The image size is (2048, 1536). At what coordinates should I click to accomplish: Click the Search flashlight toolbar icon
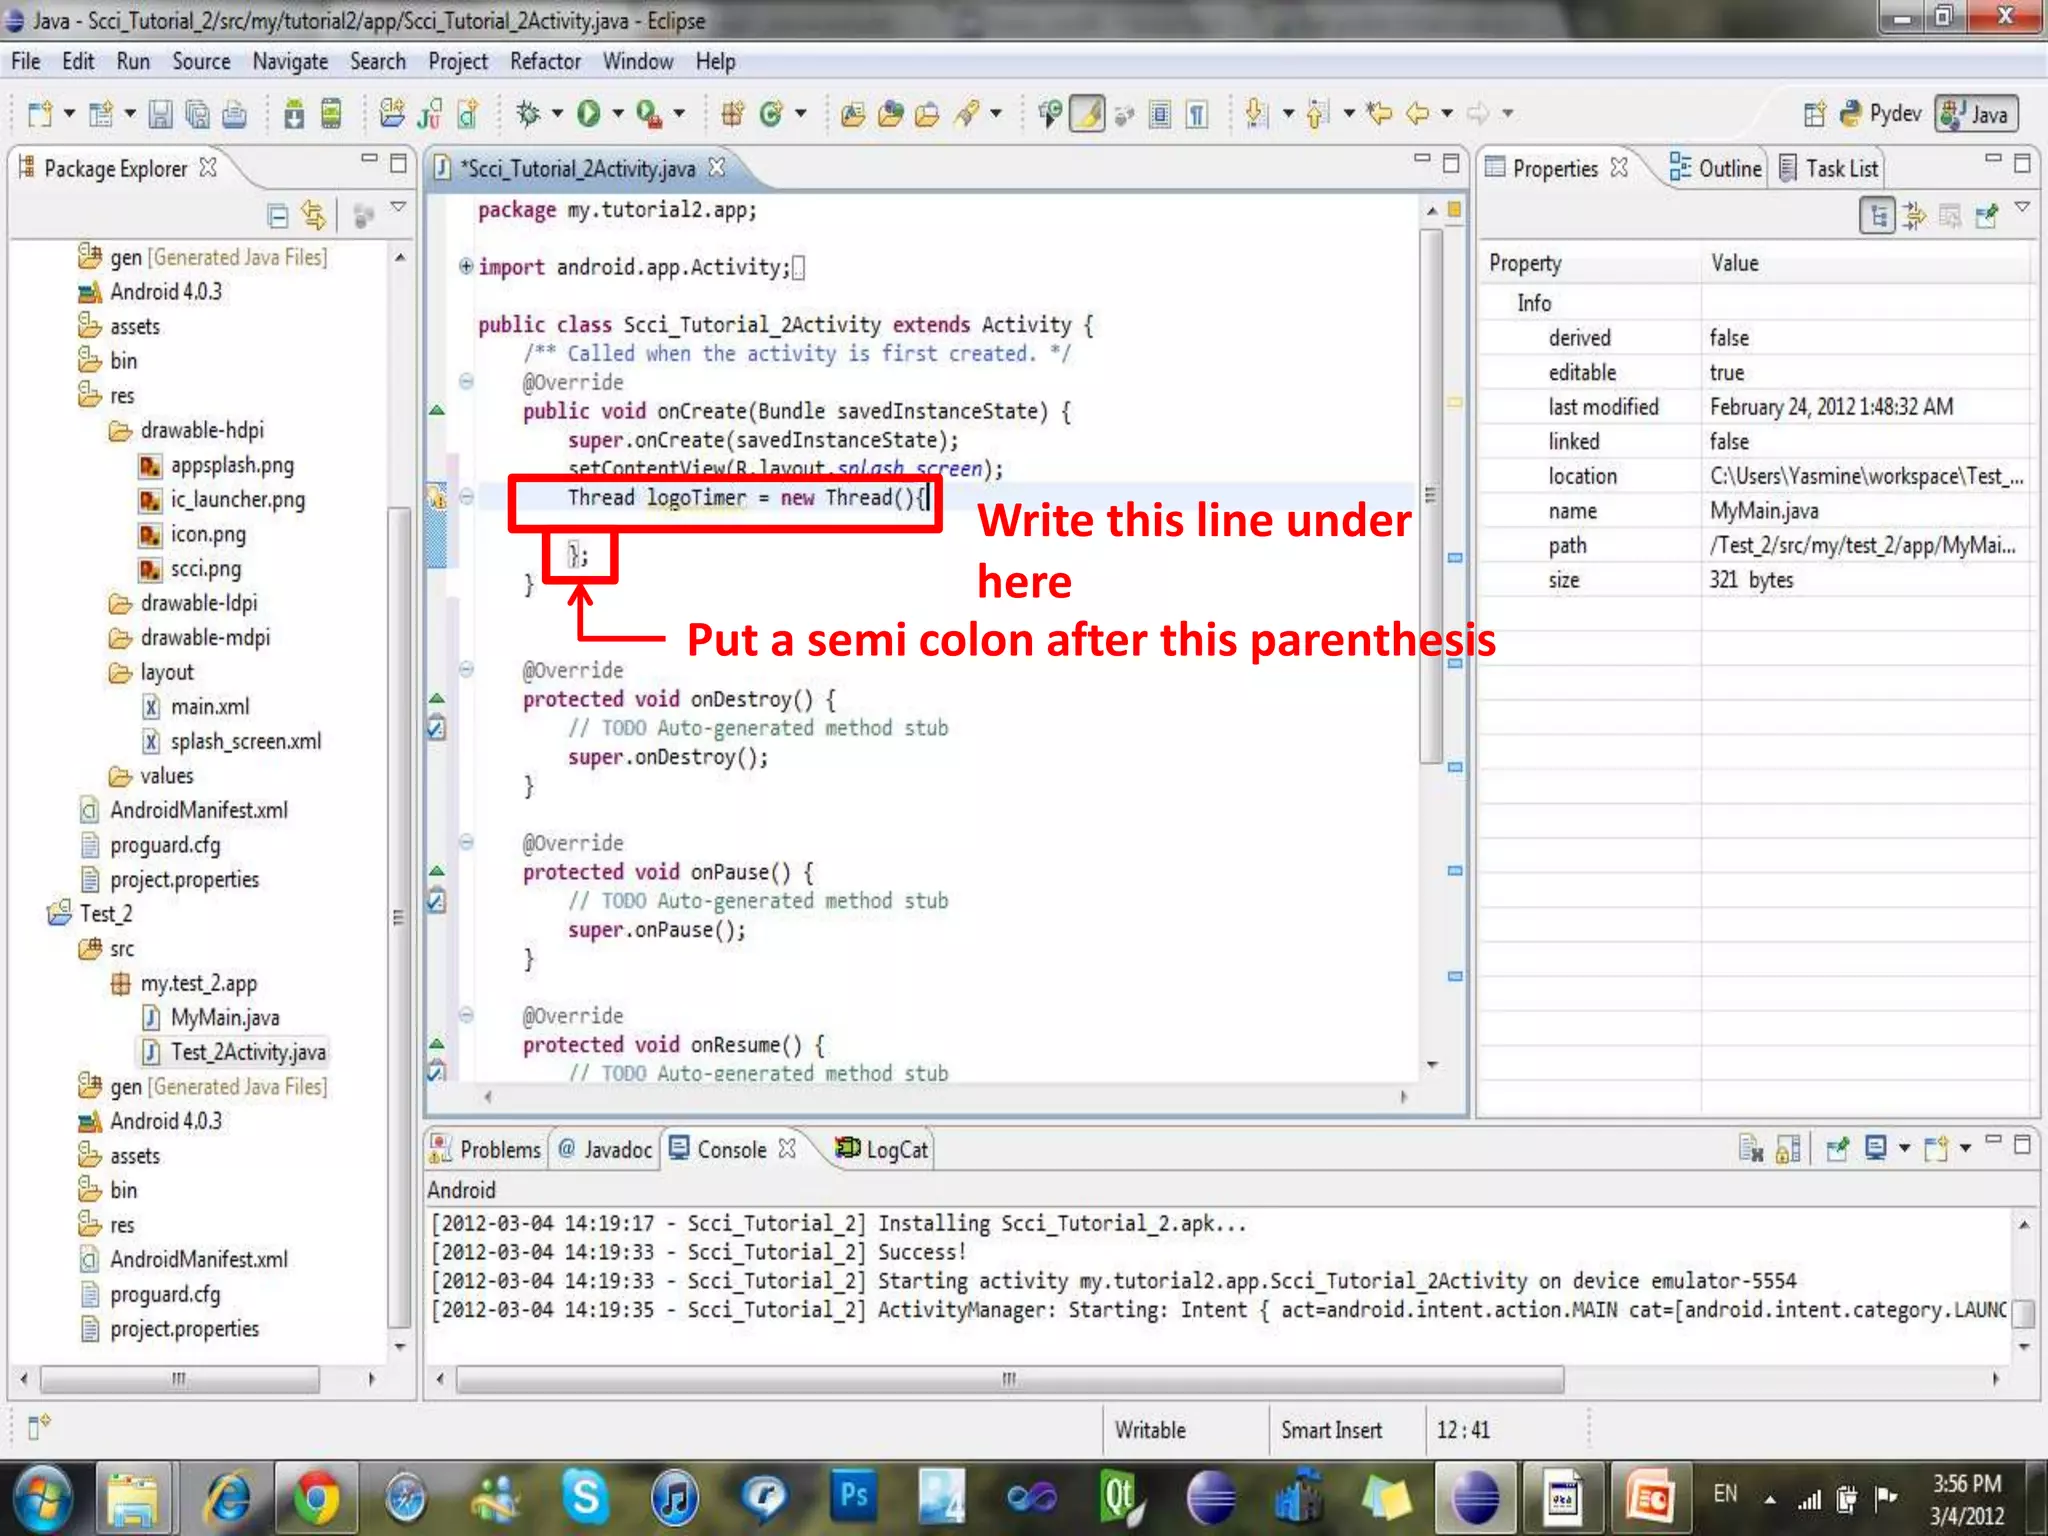[x=966, y=114]
